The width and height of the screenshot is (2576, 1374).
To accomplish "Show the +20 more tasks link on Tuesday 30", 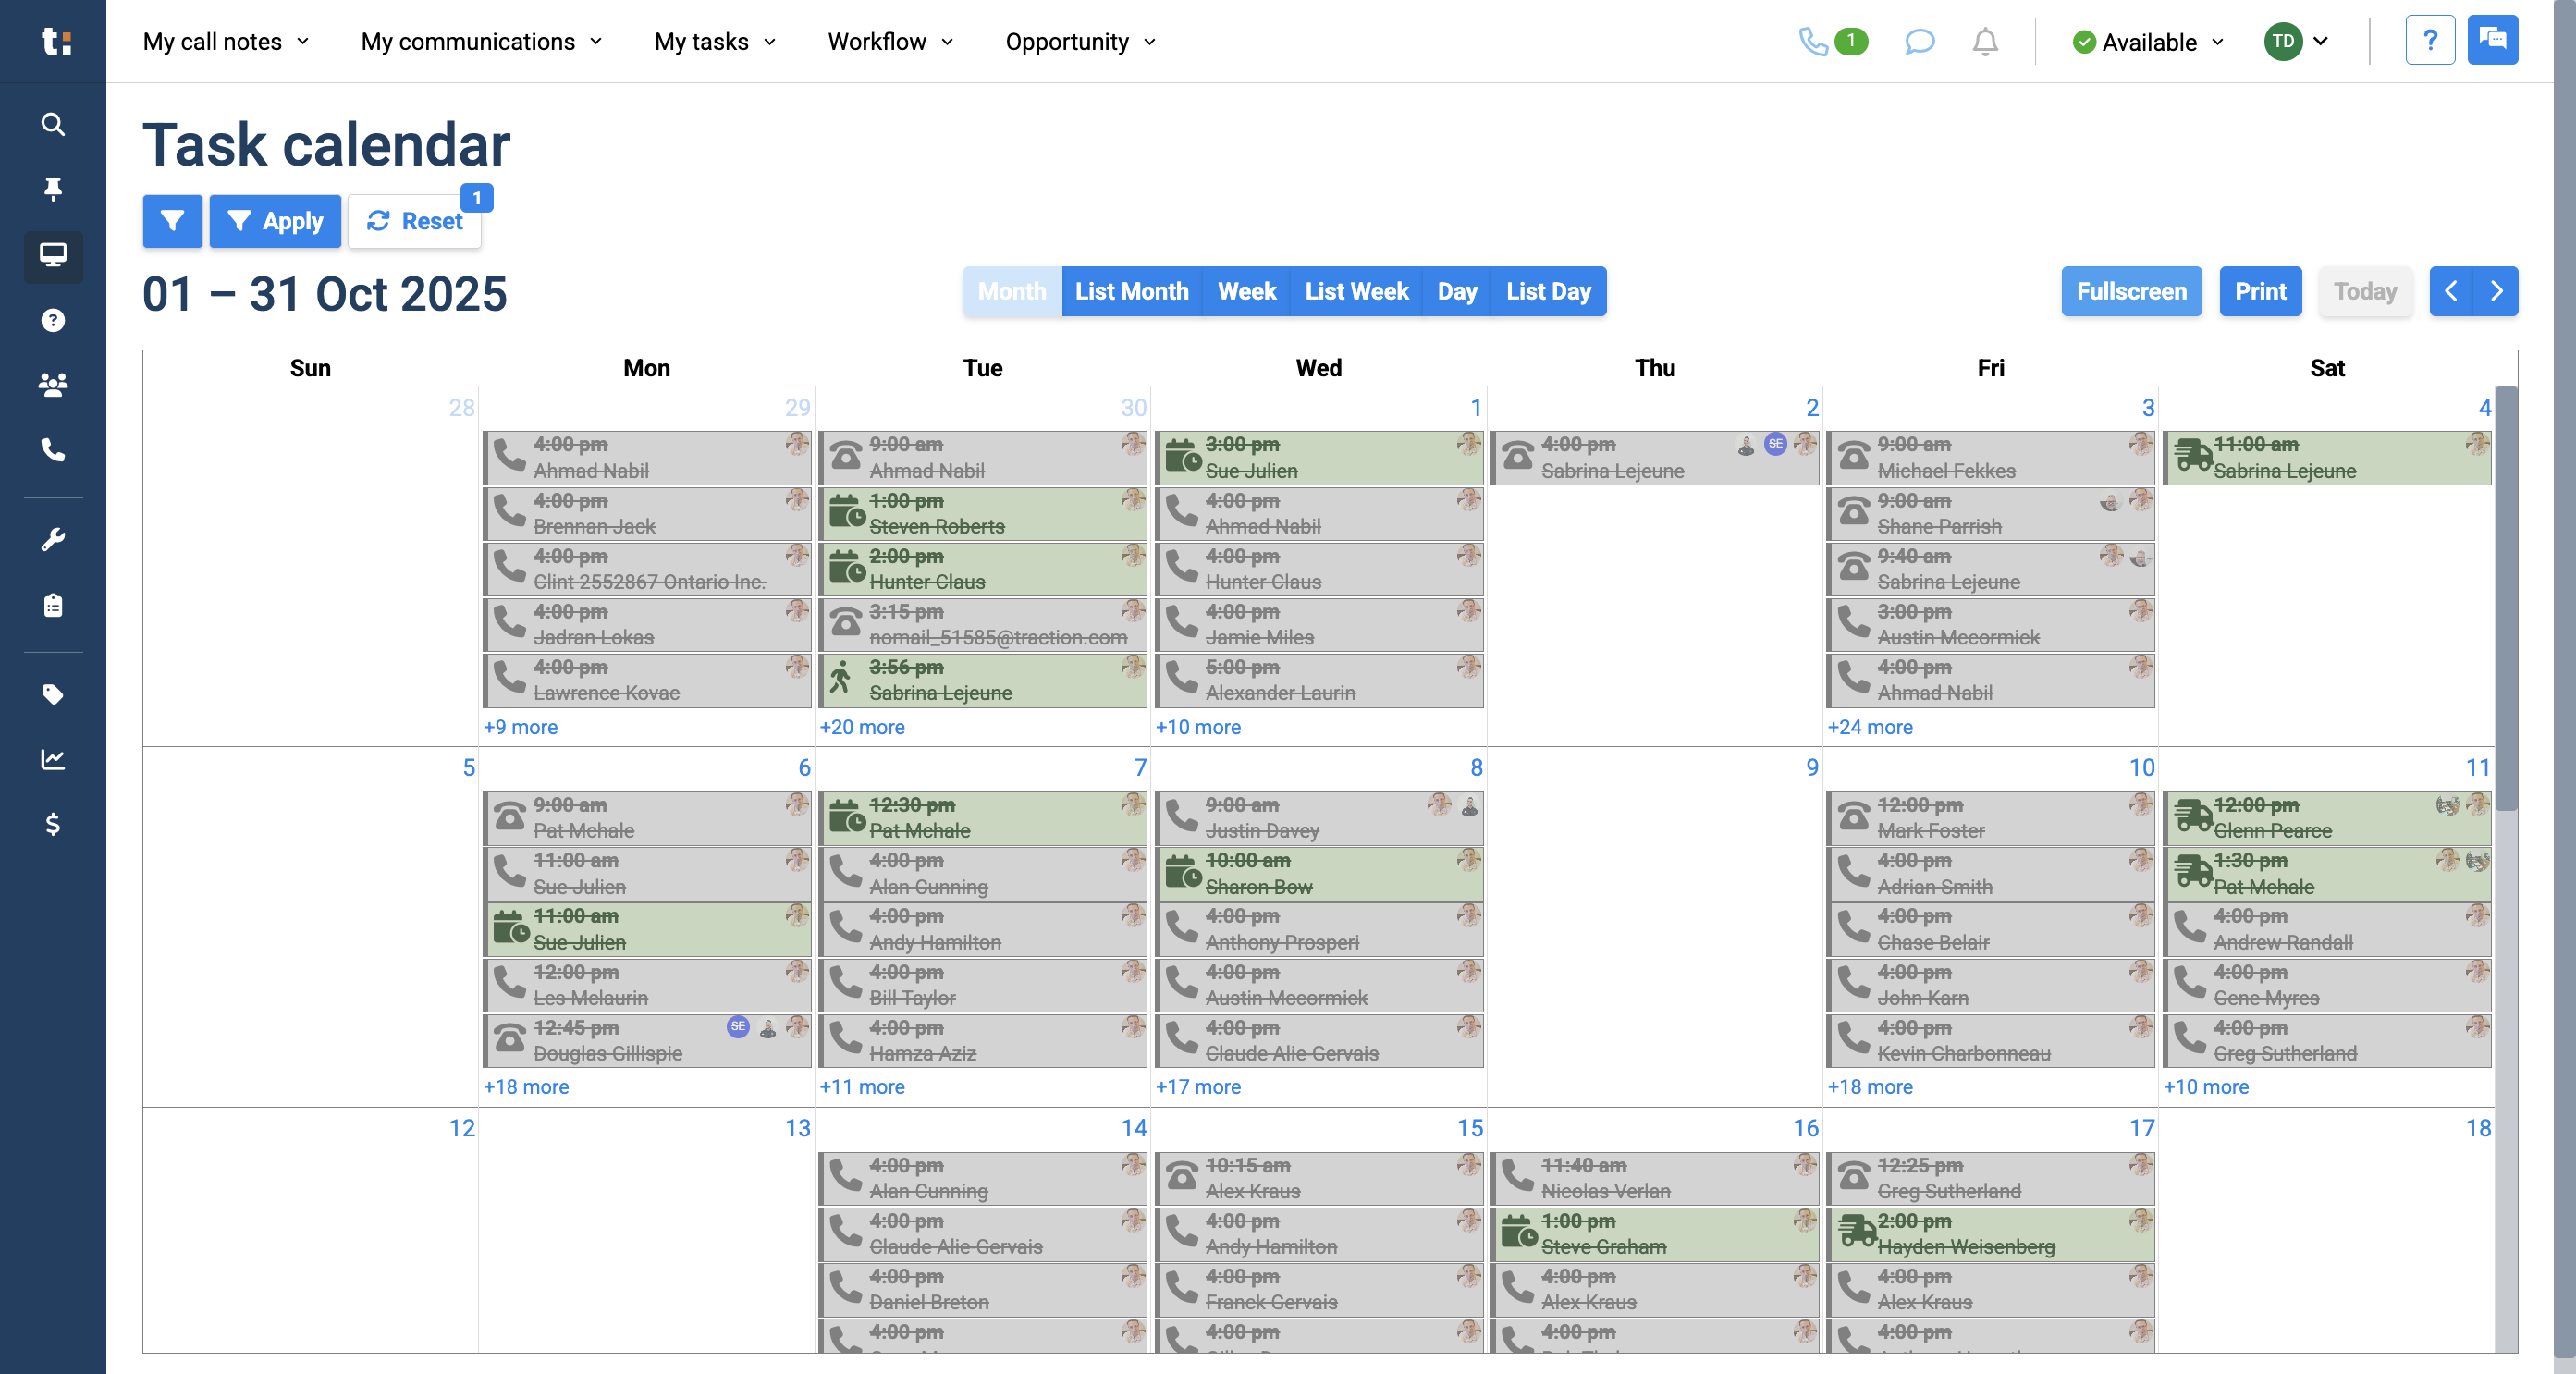I will pyautogui.click(x=861, y=727).
